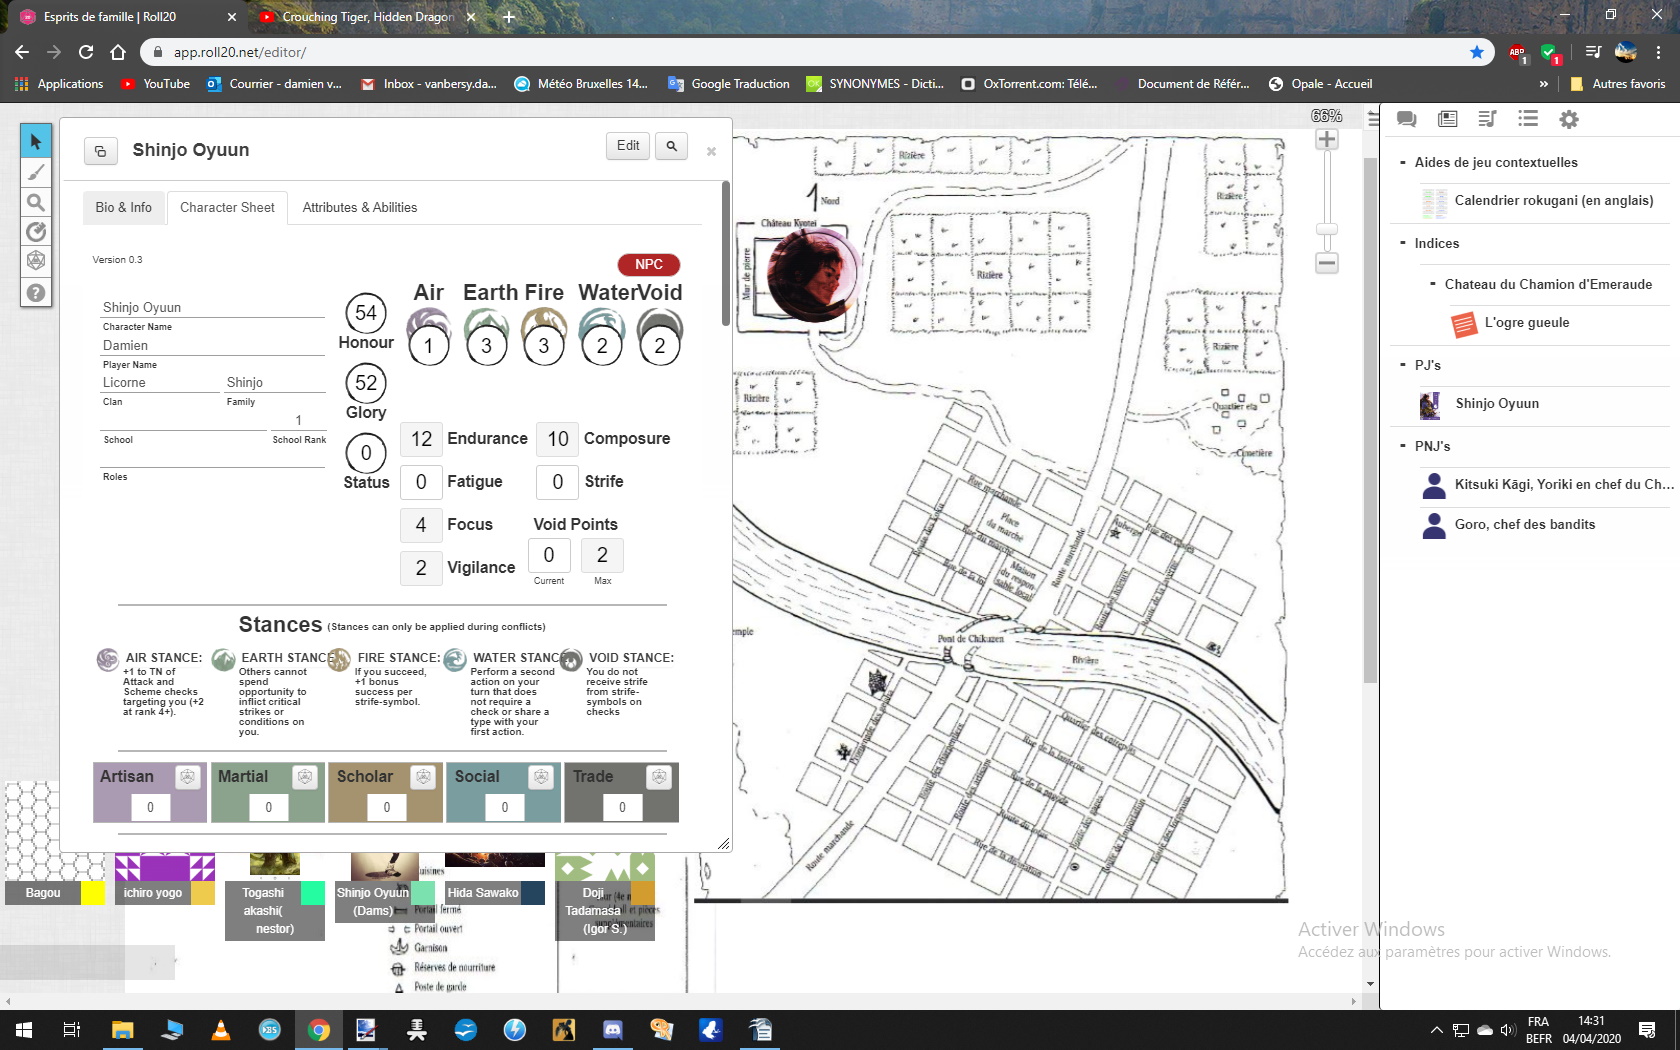Screen dimensions: 1680x1050
Task: Open the Turn Order clock tool
Action: [36, 232]
